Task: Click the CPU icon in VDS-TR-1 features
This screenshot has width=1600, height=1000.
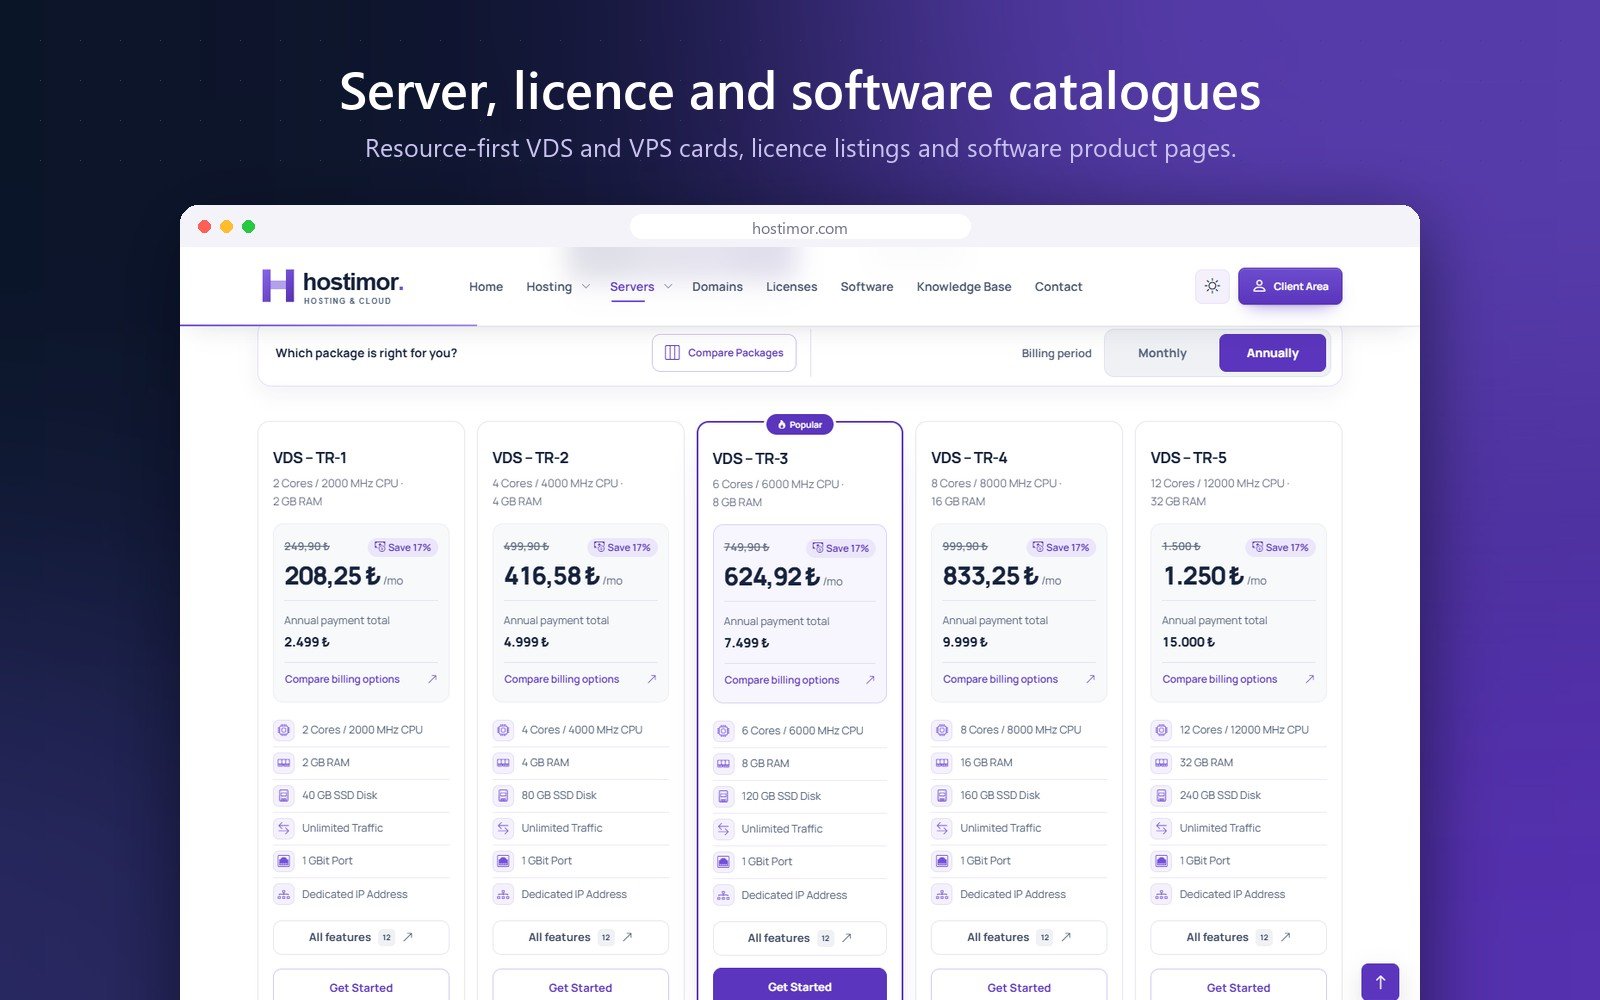Action: pyautogui.click(x=284, y=730)
